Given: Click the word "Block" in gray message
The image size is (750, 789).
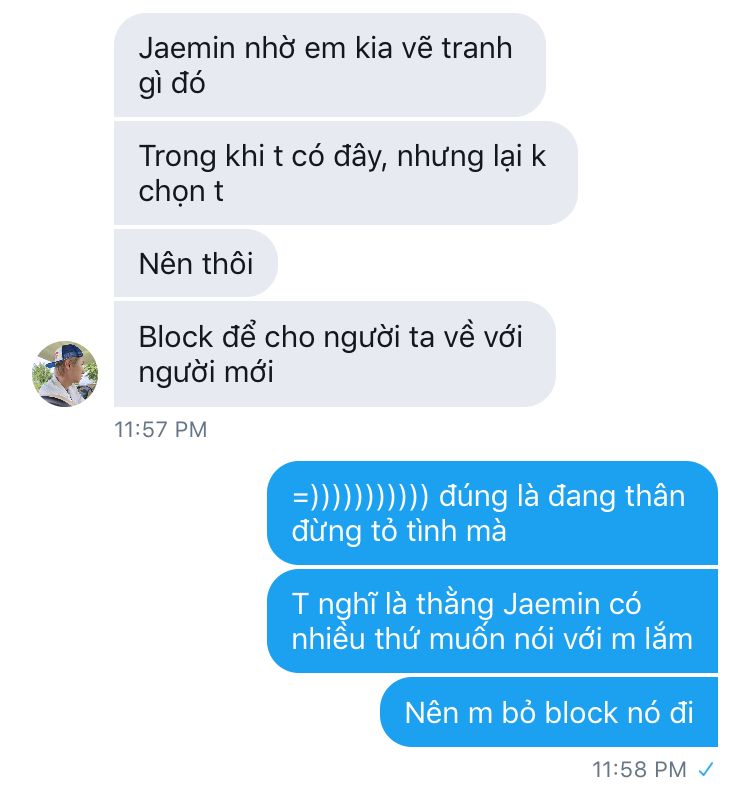Looking at the screenshot, I should point(176,337).
